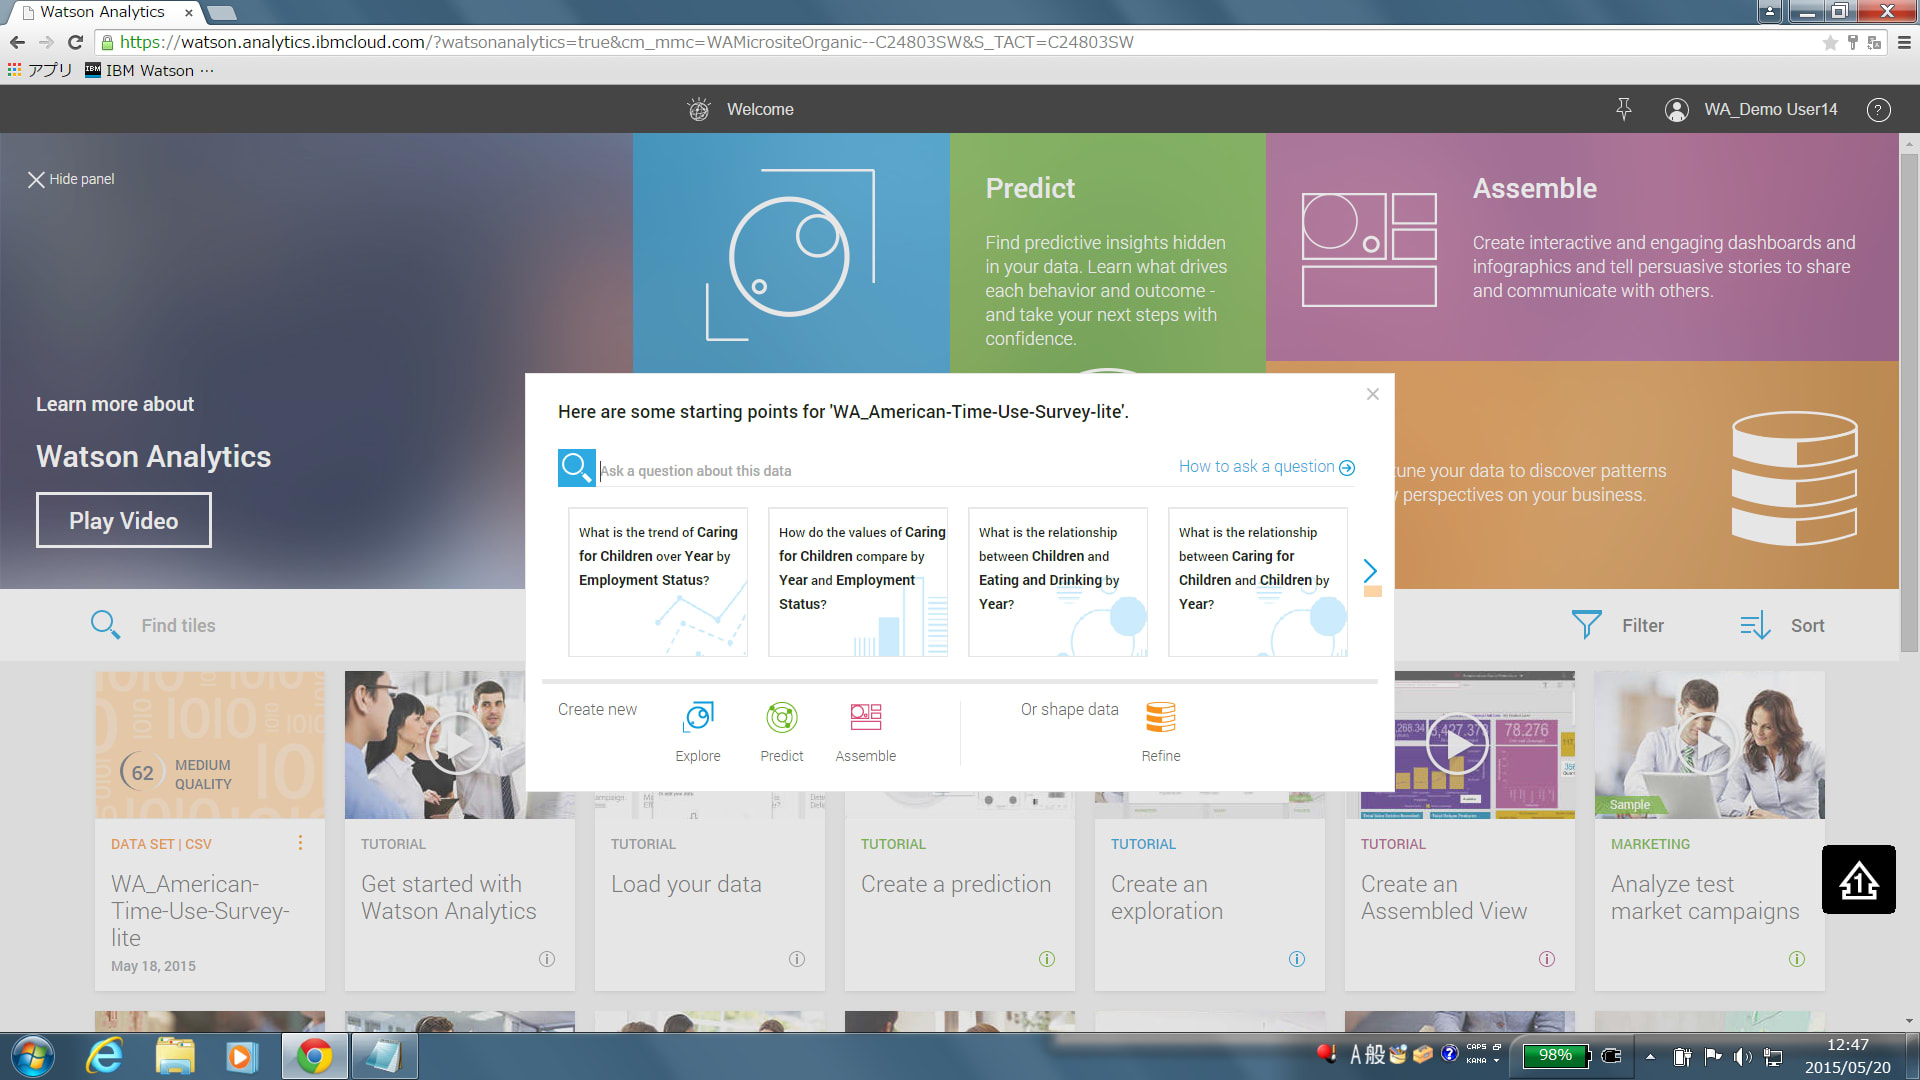Click 'Play Video' button on left panel
This screenshot has width=1920, height=1080.
pyautogui.click(x=123, y=521)
